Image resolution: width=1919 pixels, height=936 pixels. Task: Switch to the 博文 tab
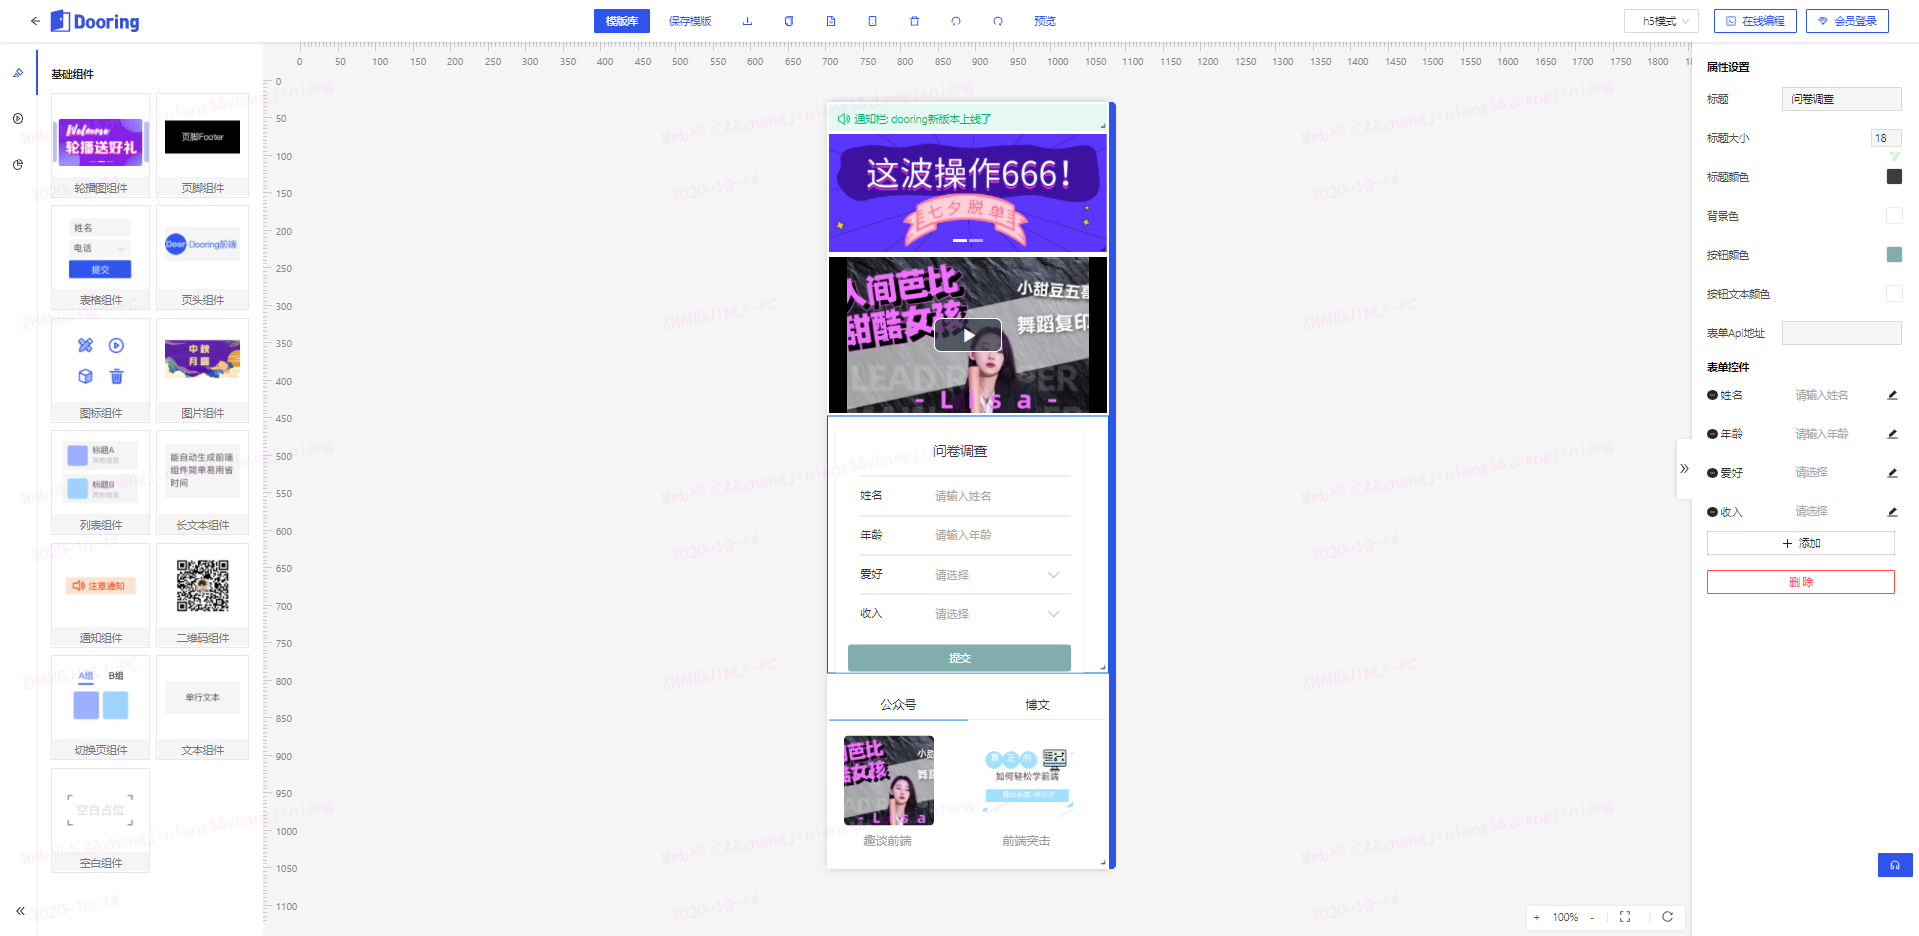pos(1037,705)
